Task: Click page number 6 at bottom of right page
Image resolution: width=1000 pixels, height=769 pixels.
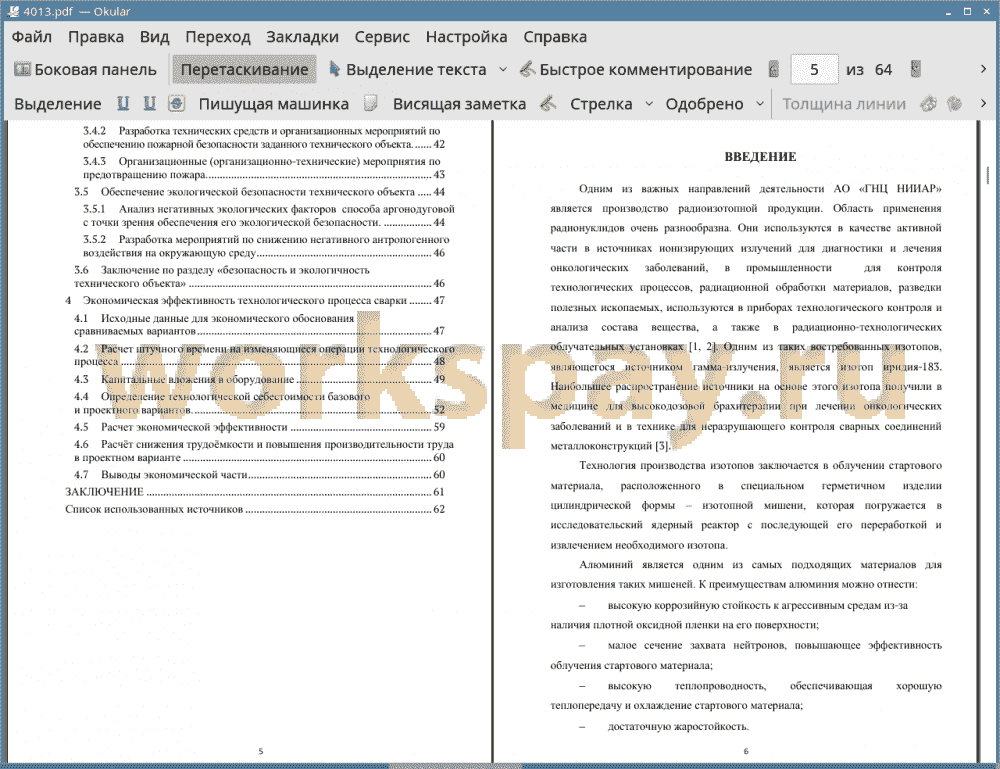Action: pos(746,751)
